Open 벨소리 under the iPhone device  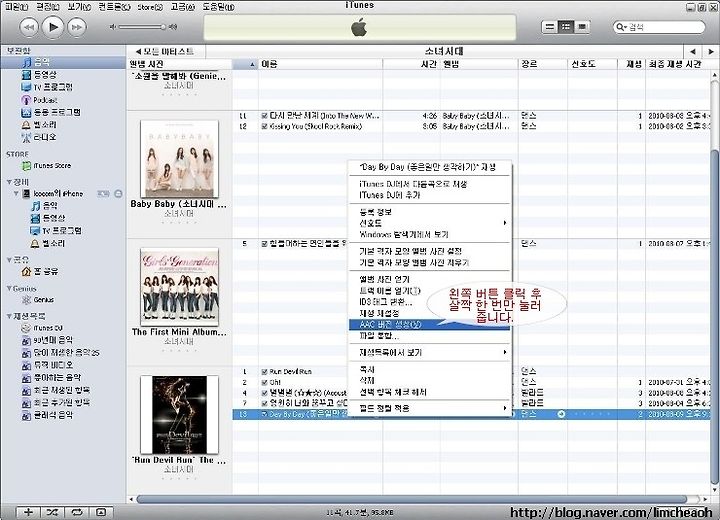(54, 243)
